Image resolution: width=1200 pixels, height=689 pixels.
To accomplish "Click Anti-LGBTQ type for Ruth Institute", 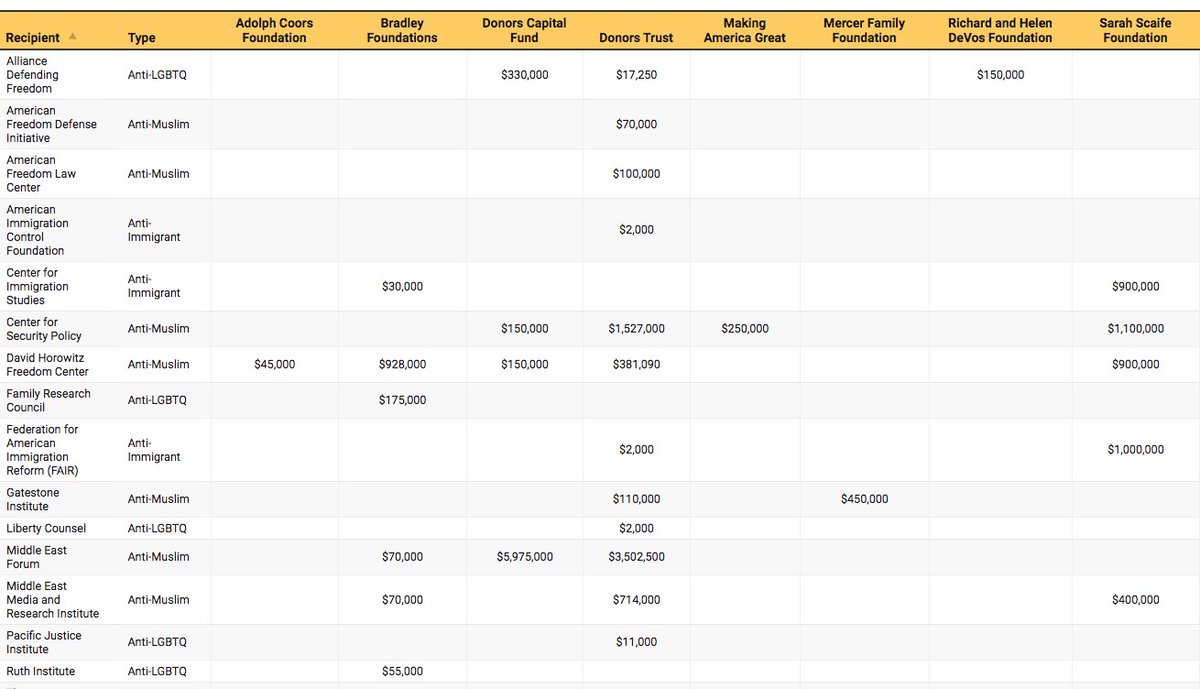I will pyautogui.click(x=157, y=671).
